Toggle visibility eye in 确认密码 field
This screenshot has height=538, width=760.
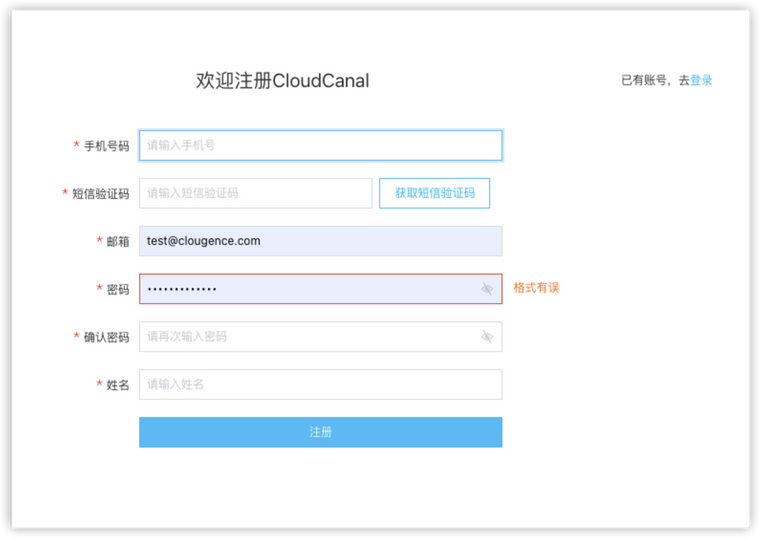487,336
